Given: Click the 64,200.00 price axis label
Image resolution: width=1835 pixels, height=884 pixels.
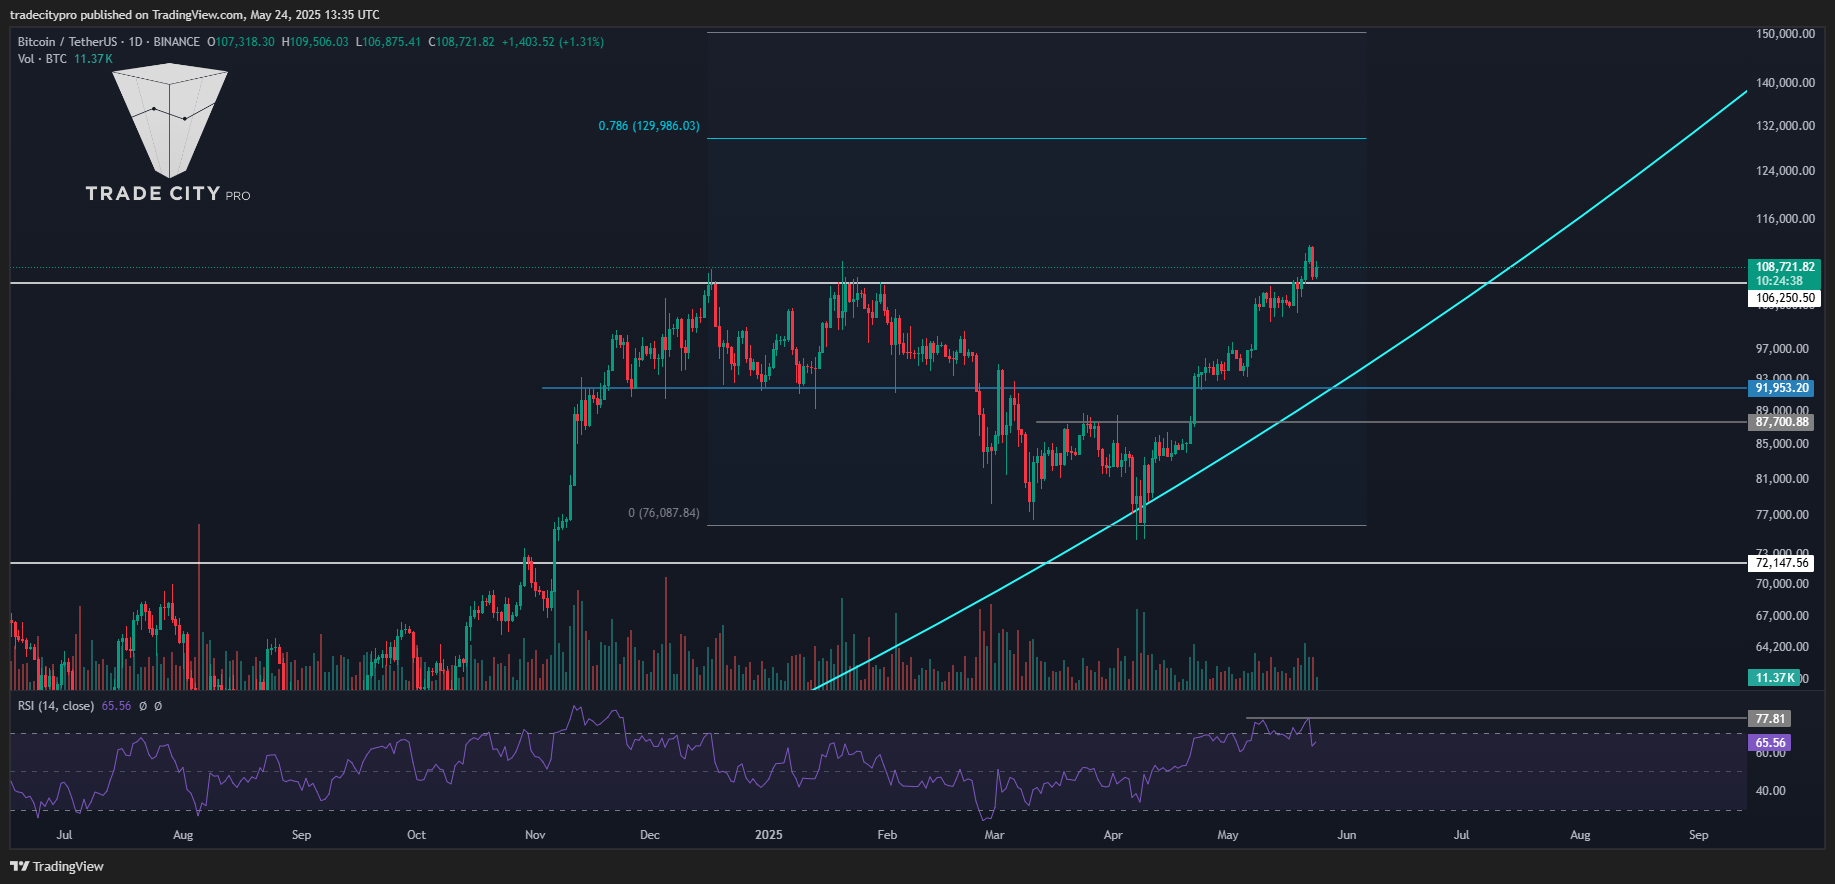Looking at the screenshot, I should 1782,647.
